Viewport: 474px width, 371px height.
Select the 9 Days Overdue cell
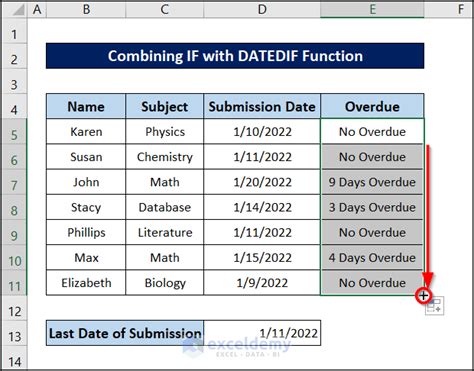(x=372, y=182)
